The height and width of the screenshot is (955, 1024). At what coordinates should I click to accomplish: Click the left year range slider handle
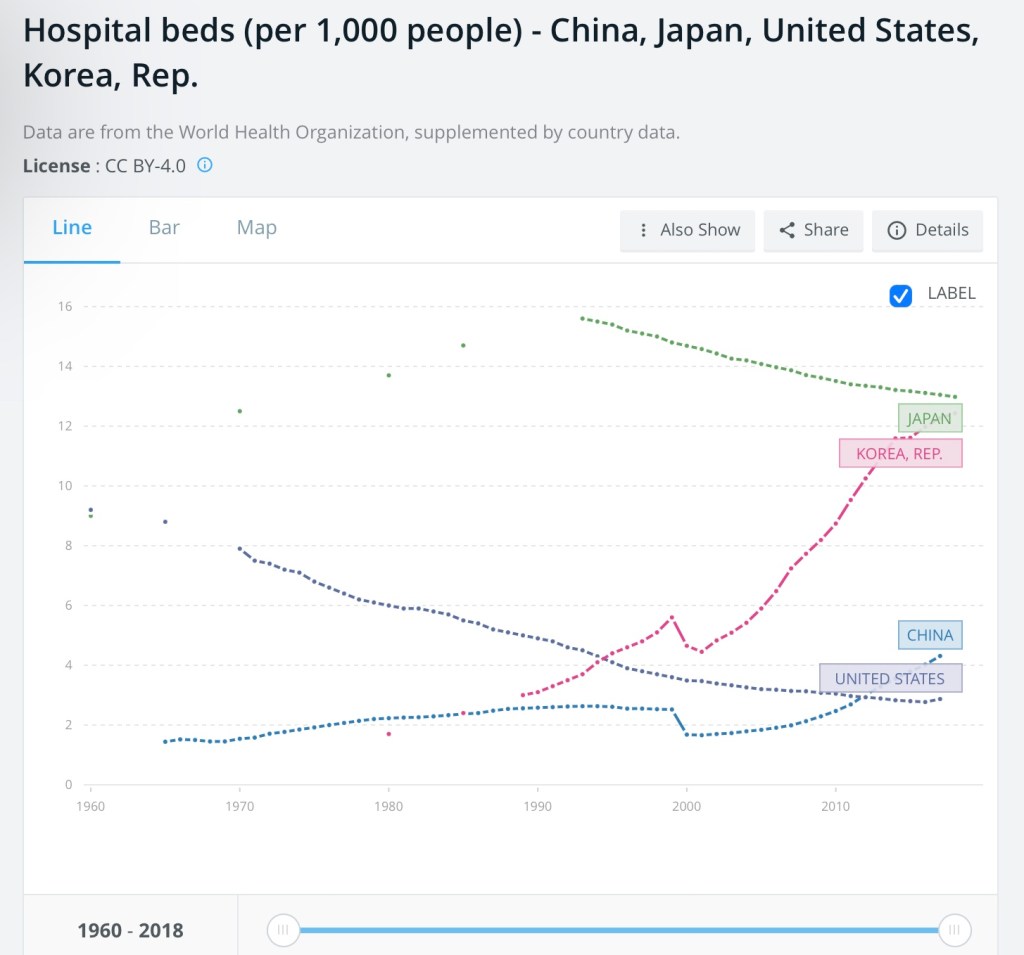(283, 930)
